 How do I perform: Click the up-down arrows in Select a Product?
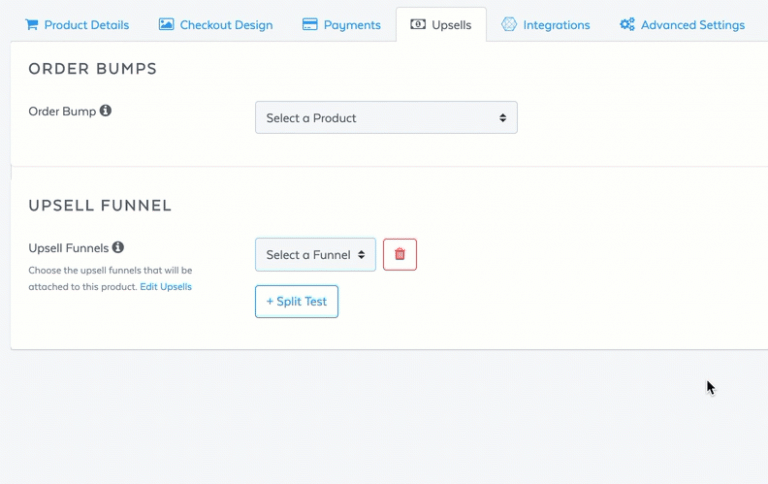[503, 118]
